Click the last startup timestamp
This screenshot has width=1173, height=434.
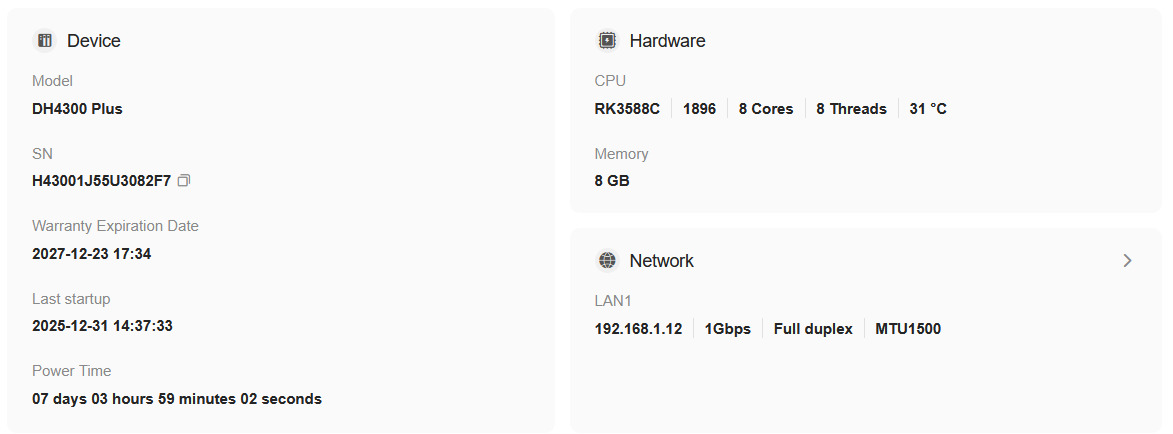tap(102, 326)
